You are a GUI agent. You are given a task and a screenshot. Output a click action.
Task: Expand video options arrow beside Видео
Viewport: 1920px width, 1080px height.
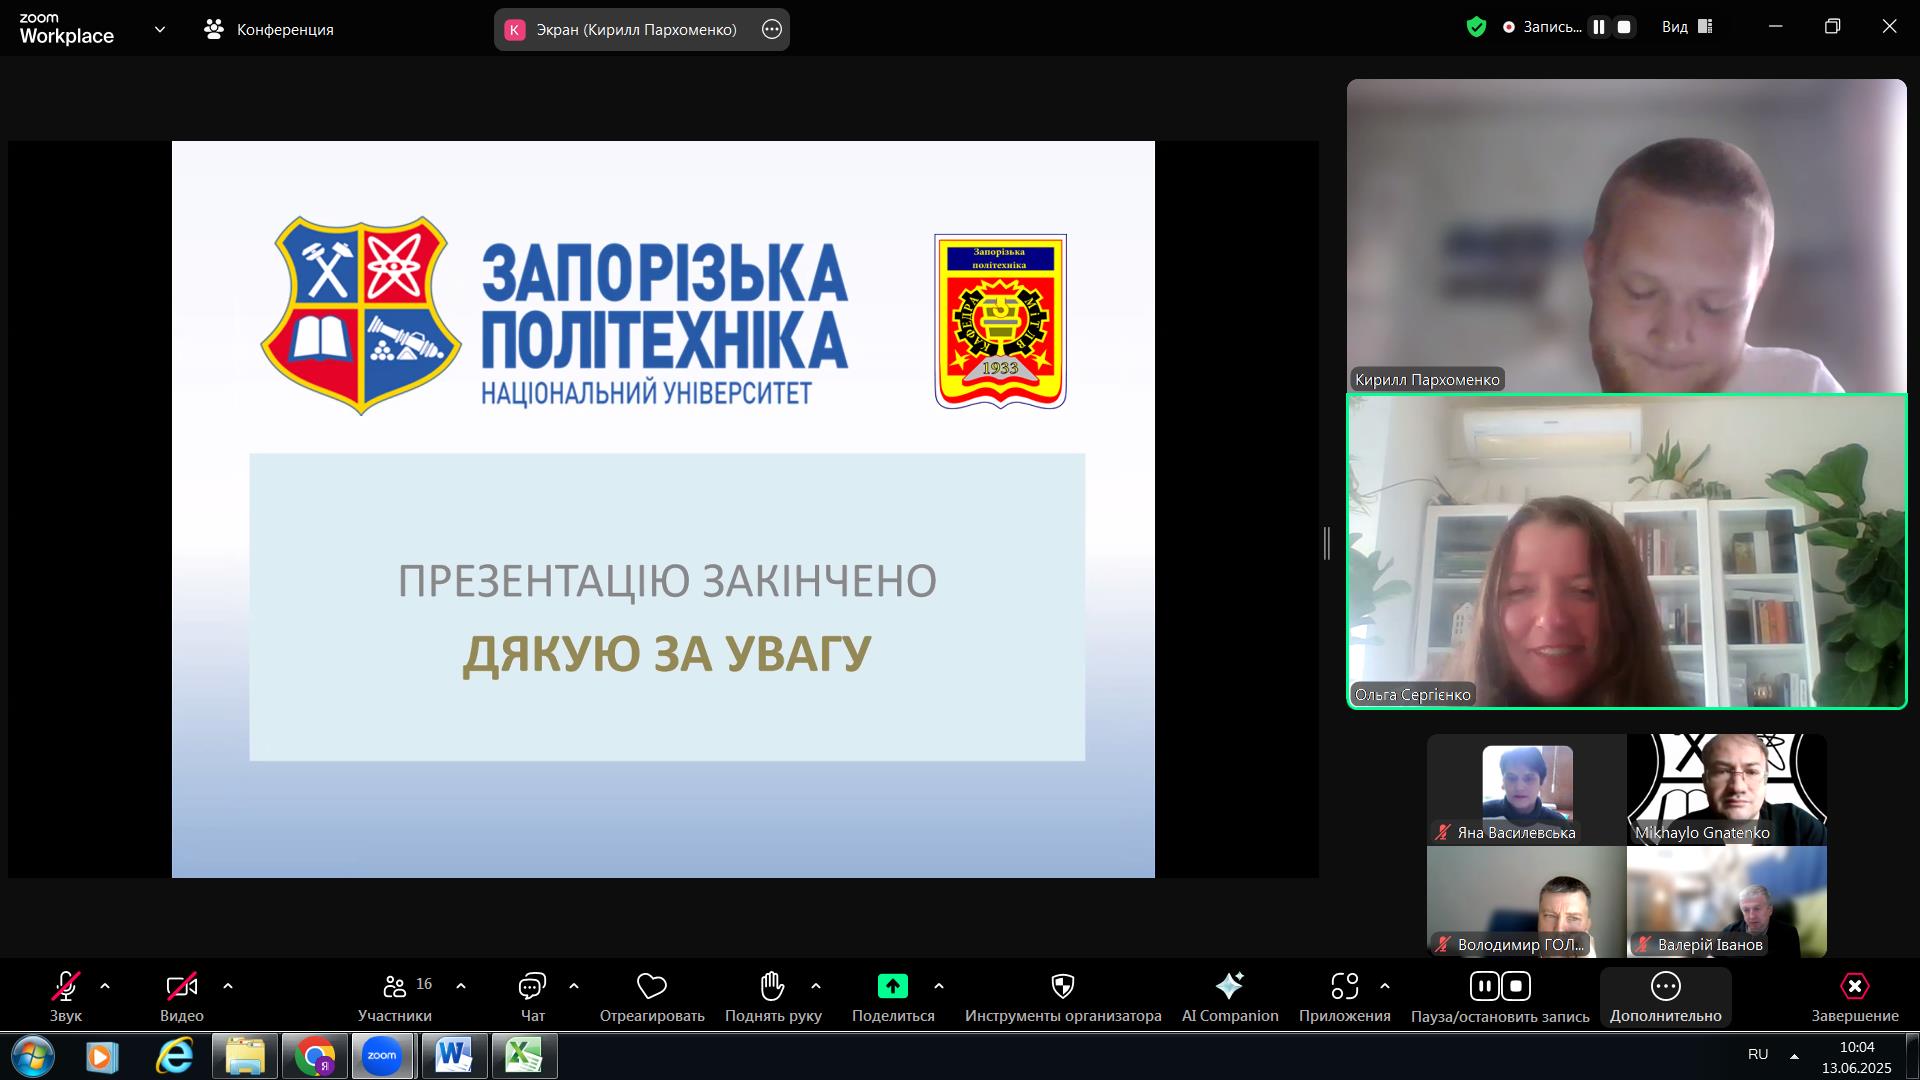point(228,986)
